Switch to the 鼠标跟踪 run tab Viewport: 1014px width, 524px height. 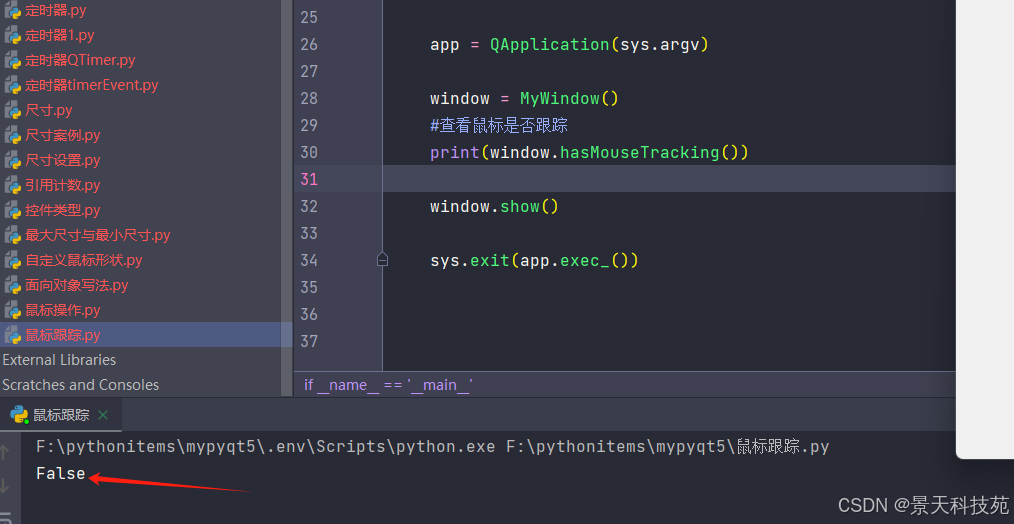pyautogui.click(x=61, y=415)
